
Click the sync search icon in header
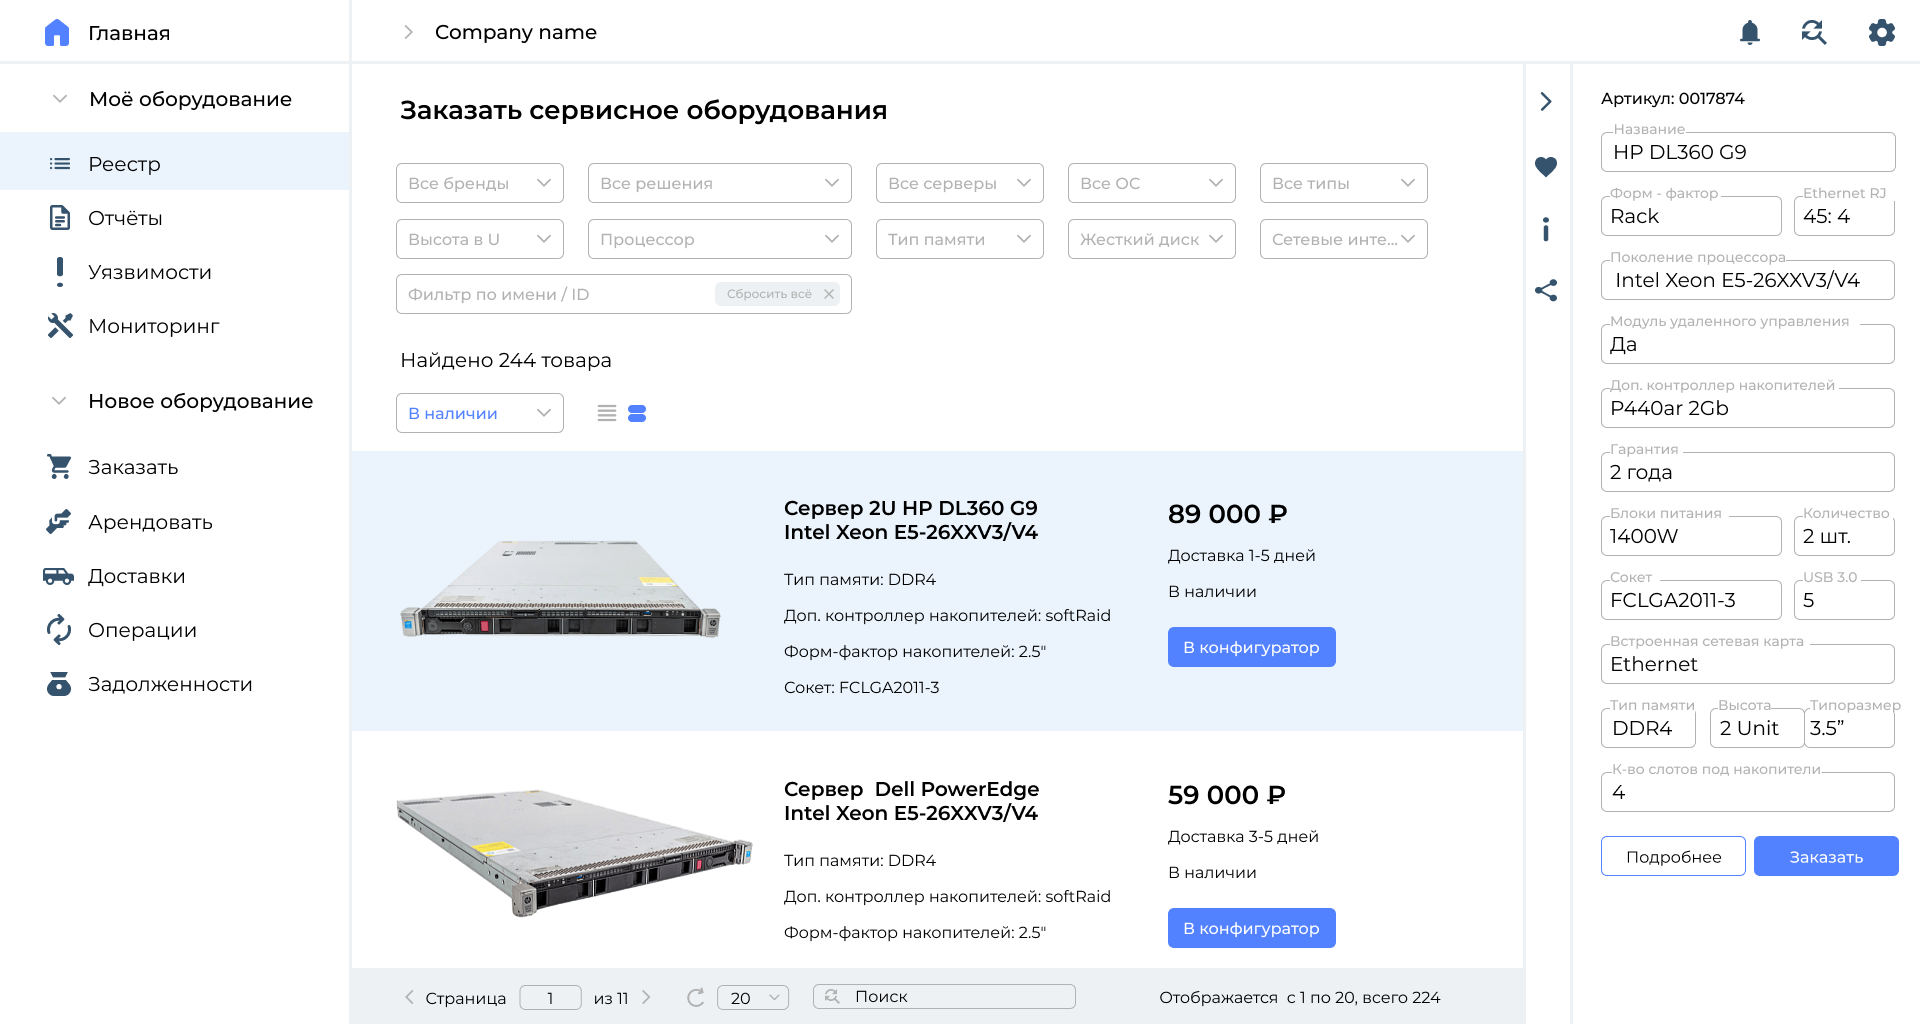coord(1814,33)
